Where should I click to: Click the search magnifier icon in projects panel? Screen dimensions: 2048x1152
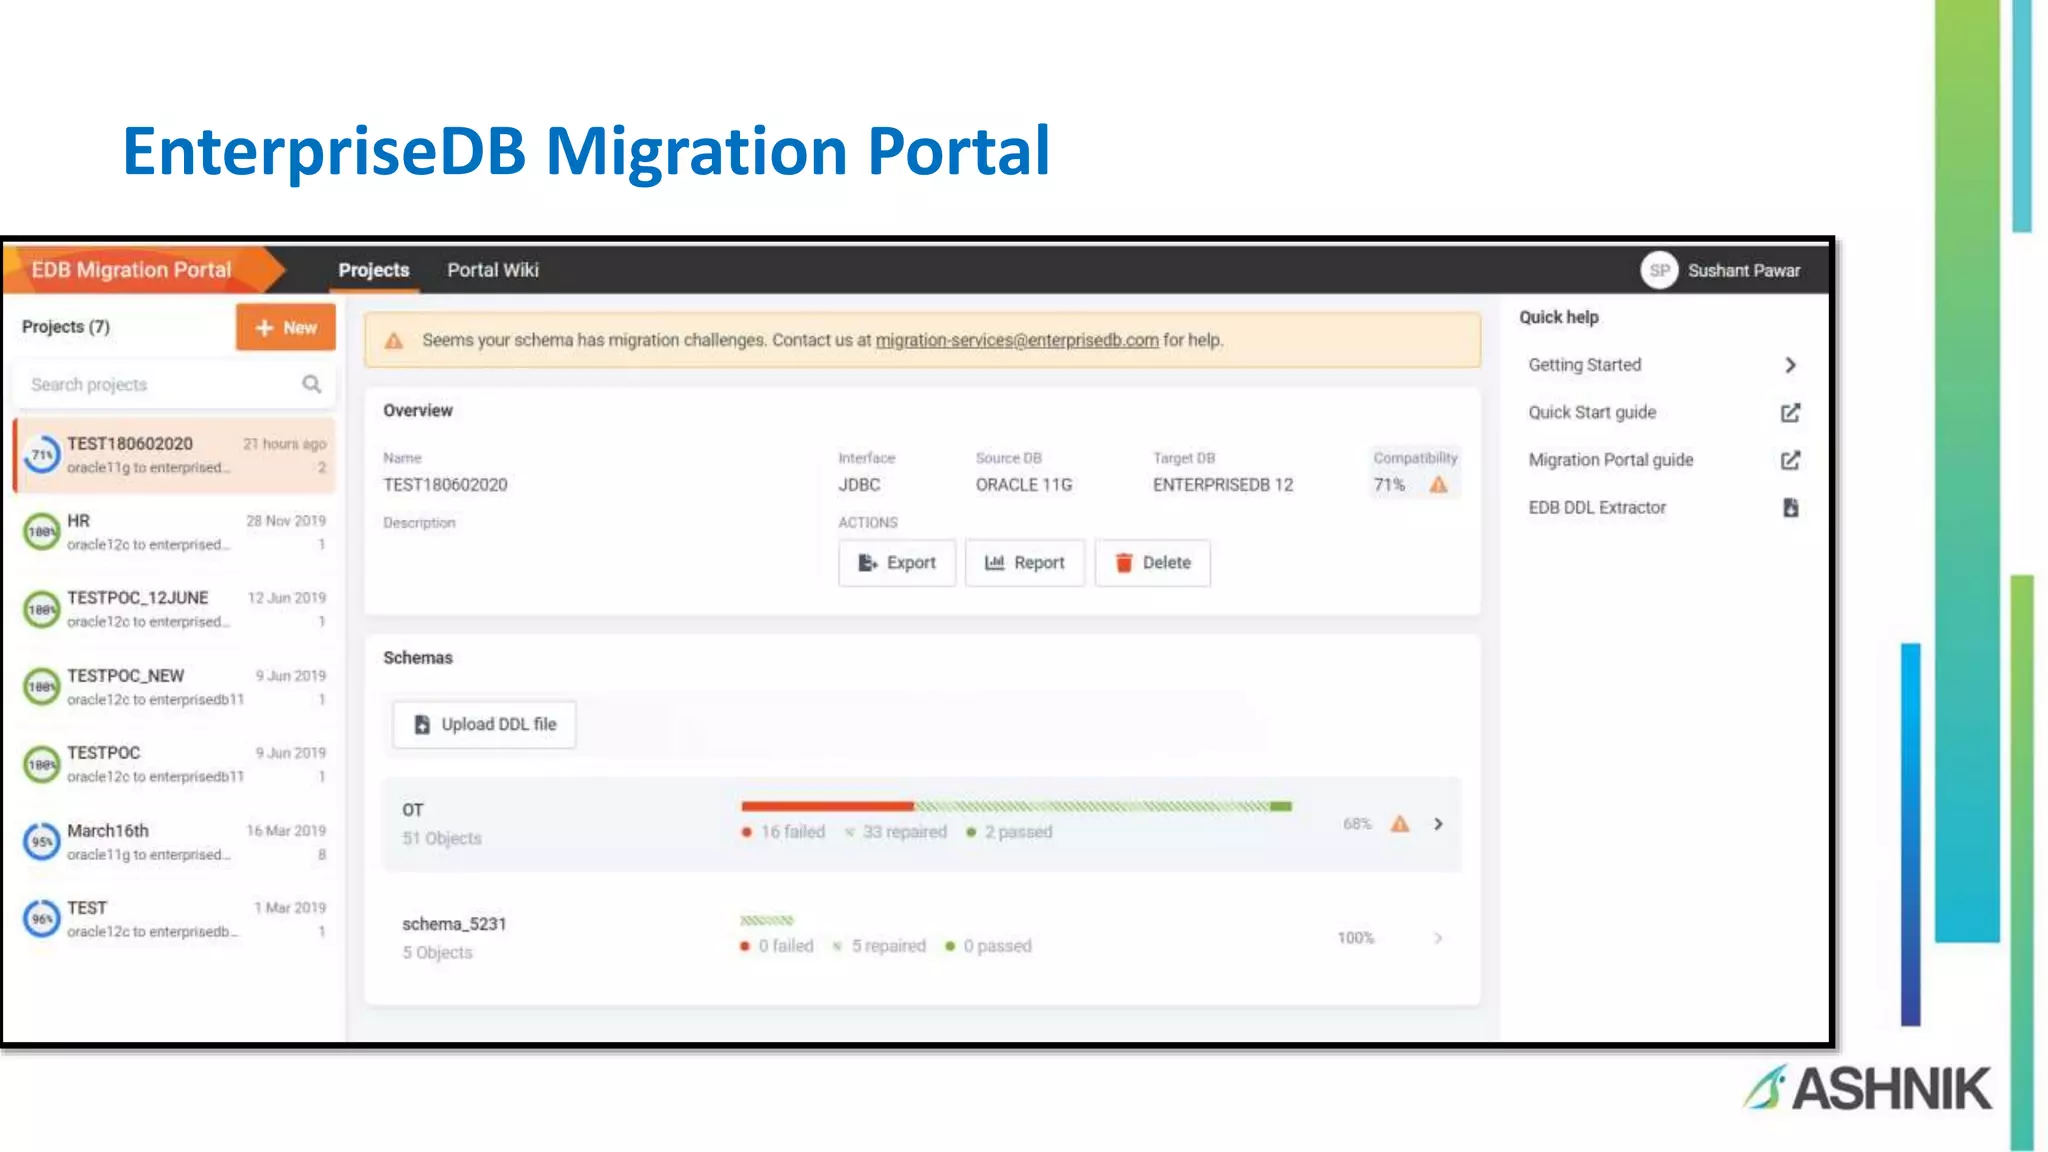pos(312,384)
